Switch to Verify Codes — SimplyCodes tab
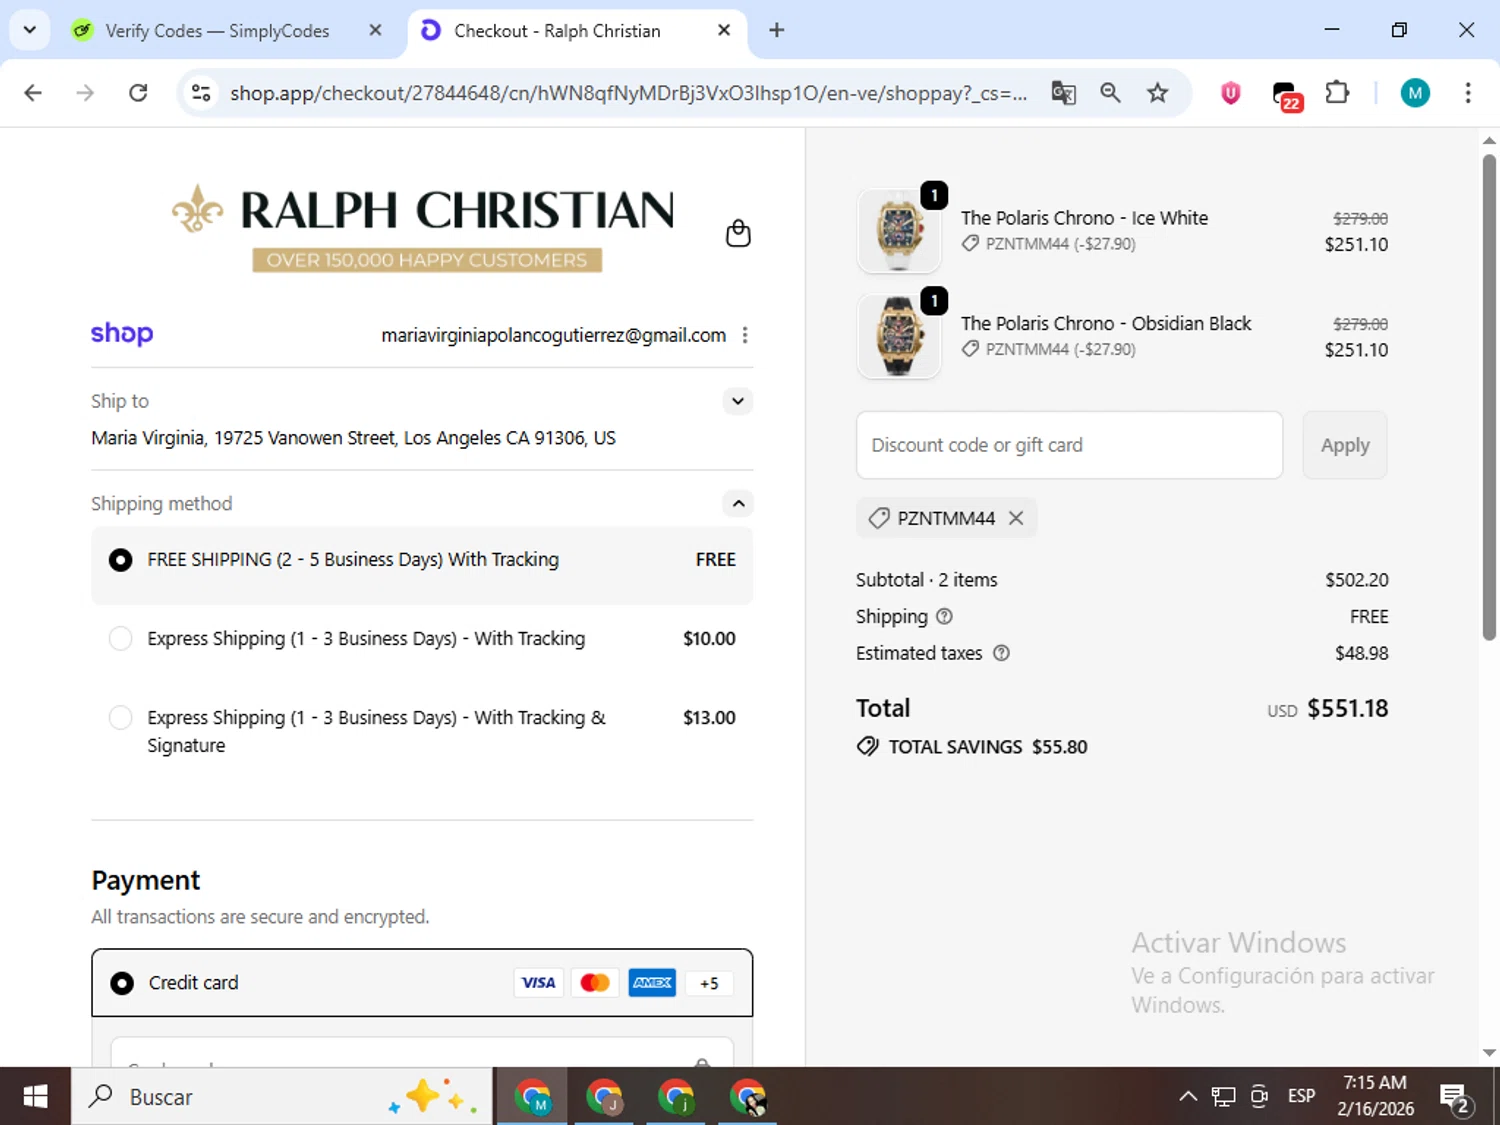The height and width of the screenshot is (1125, 1500). tap(217, 31)
